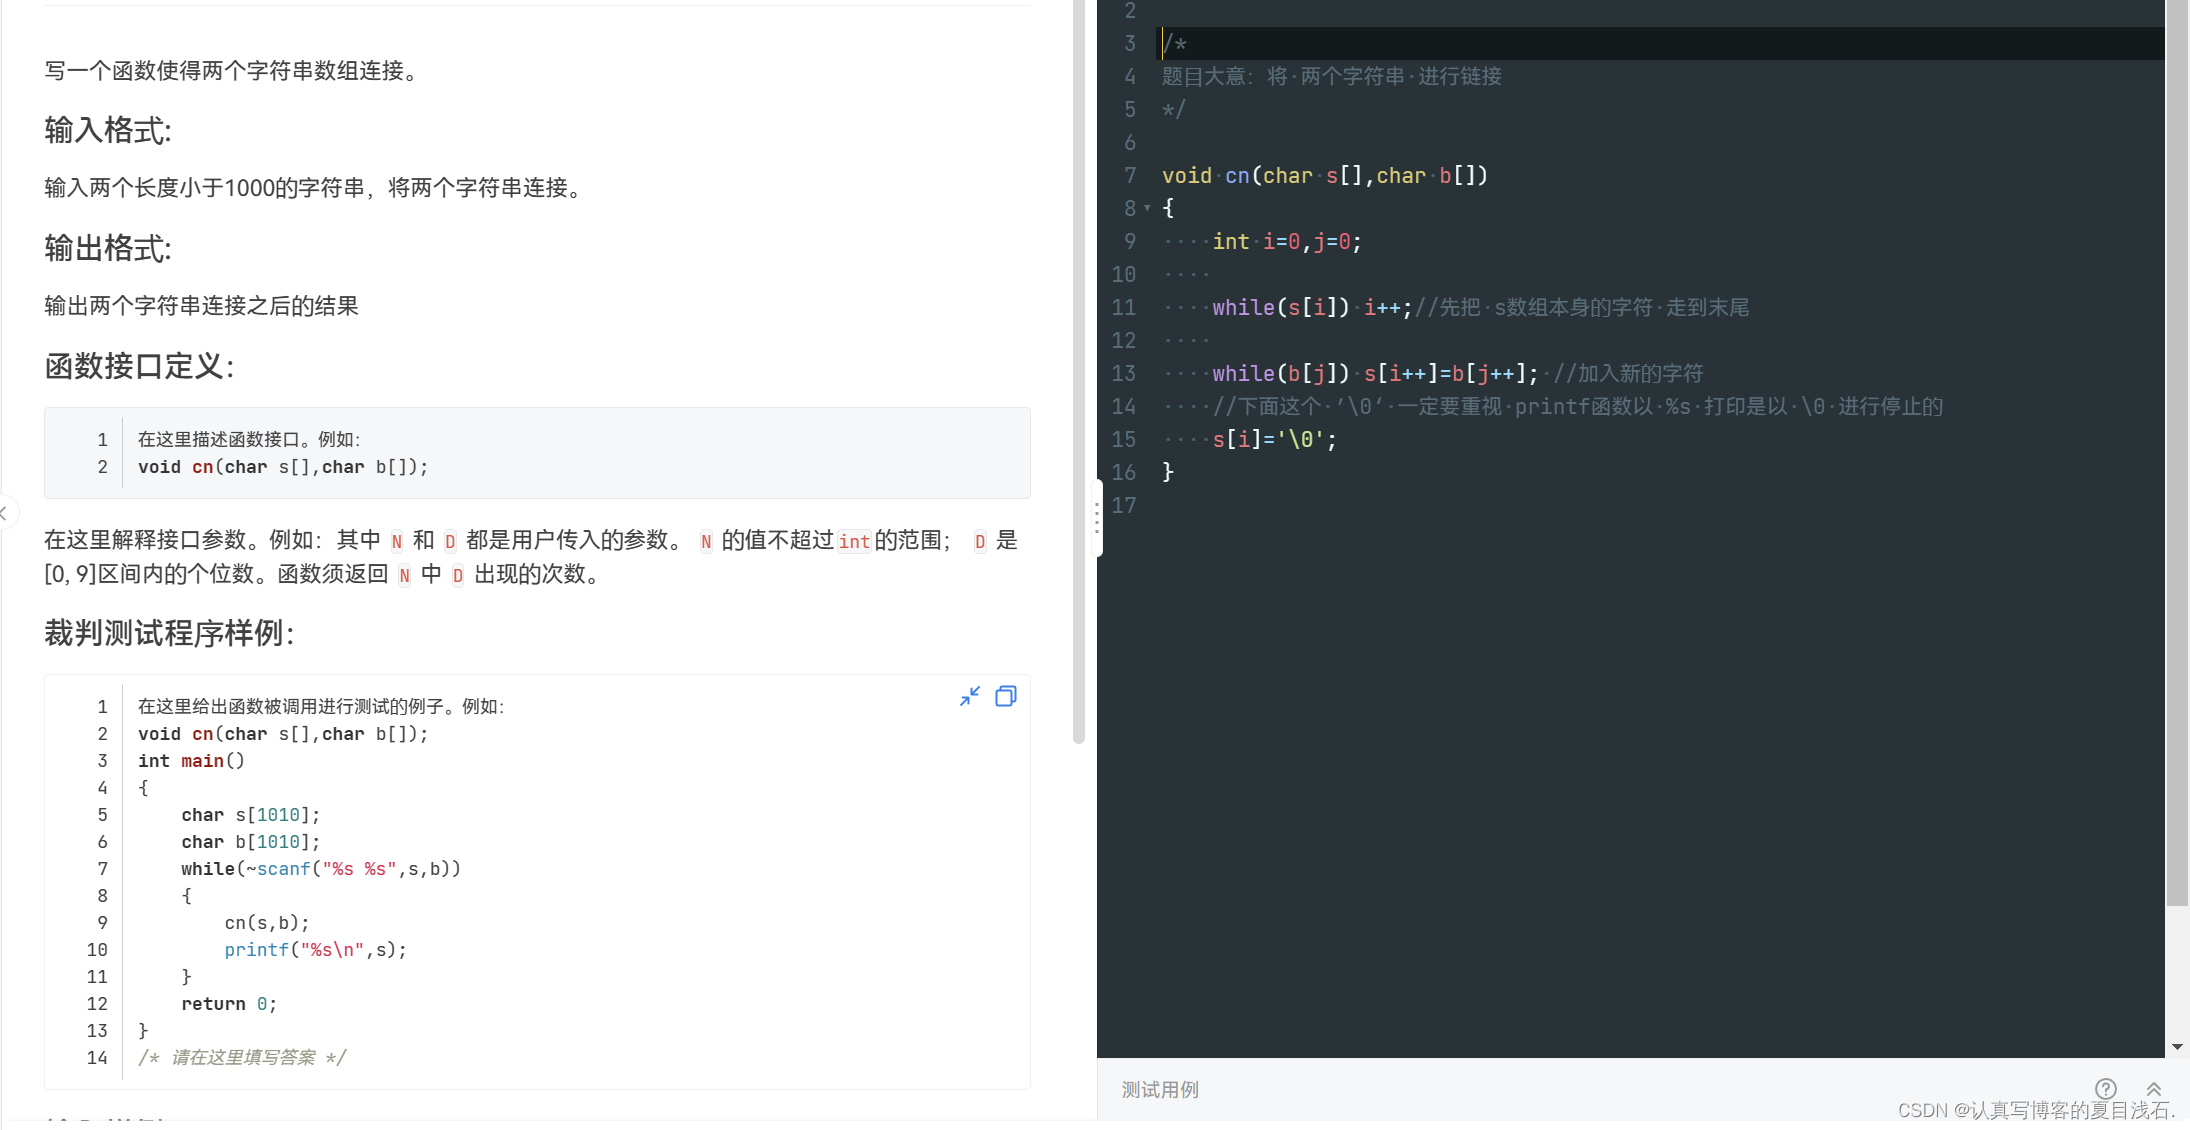Click the 函数接口定义 heading

pos(138,366)
